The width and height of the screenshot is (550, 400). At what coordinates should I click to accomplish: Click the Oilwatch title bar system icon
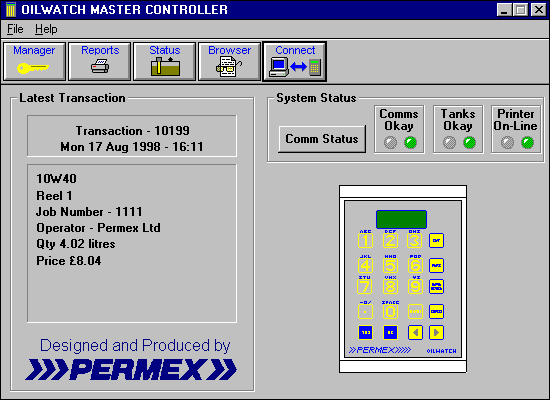coord(11,9)
